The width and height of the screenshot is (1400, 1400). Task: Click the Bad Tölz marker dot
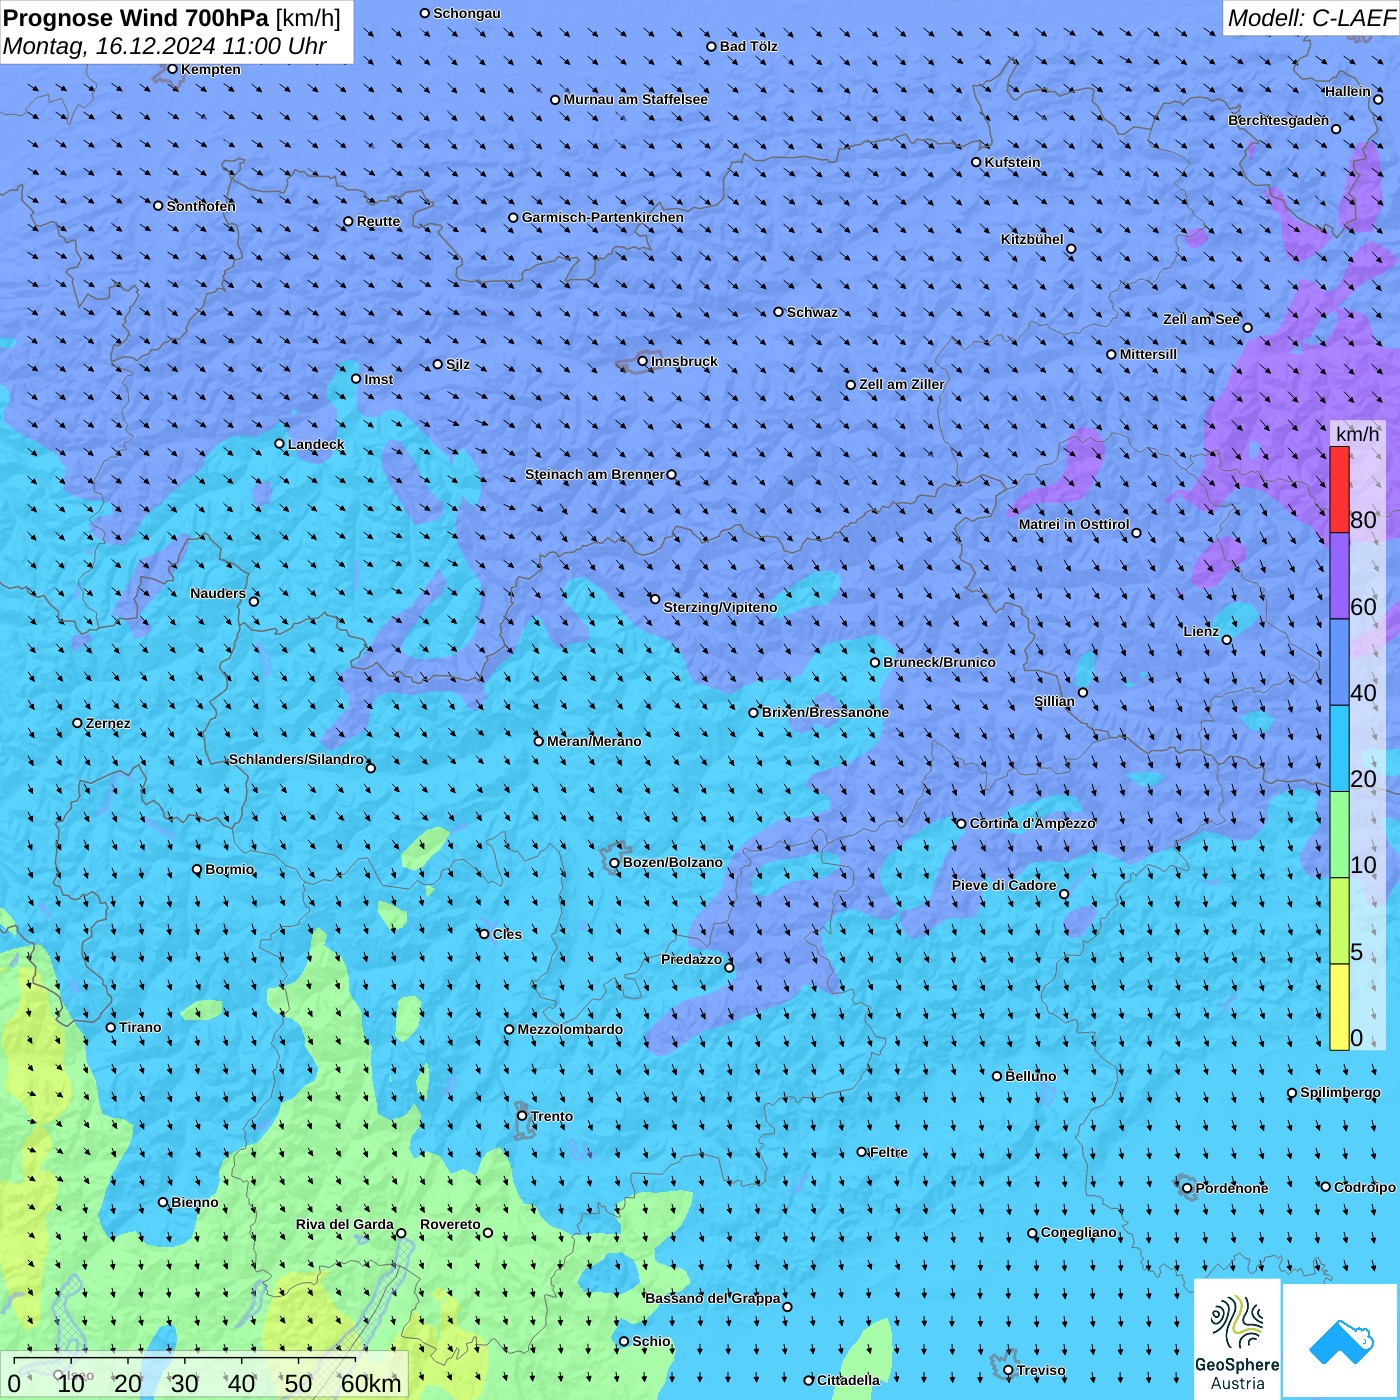point(712,46)
